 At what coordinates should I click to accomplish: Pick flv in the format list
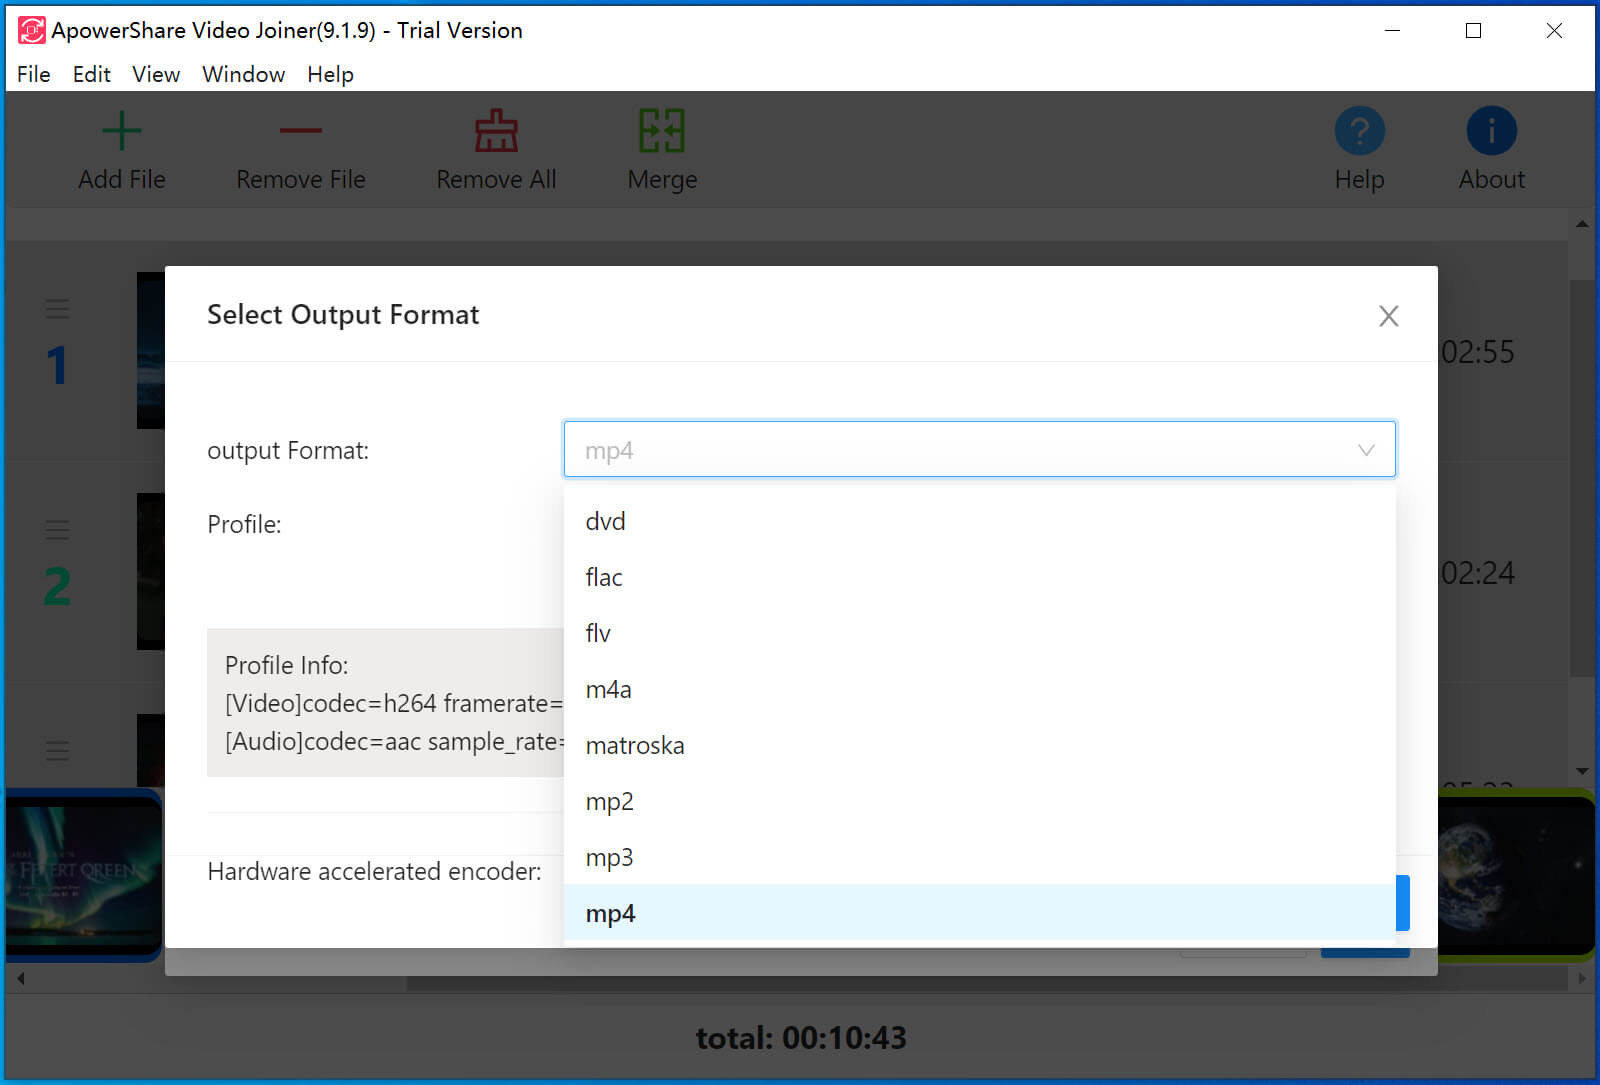coord(598,633)
